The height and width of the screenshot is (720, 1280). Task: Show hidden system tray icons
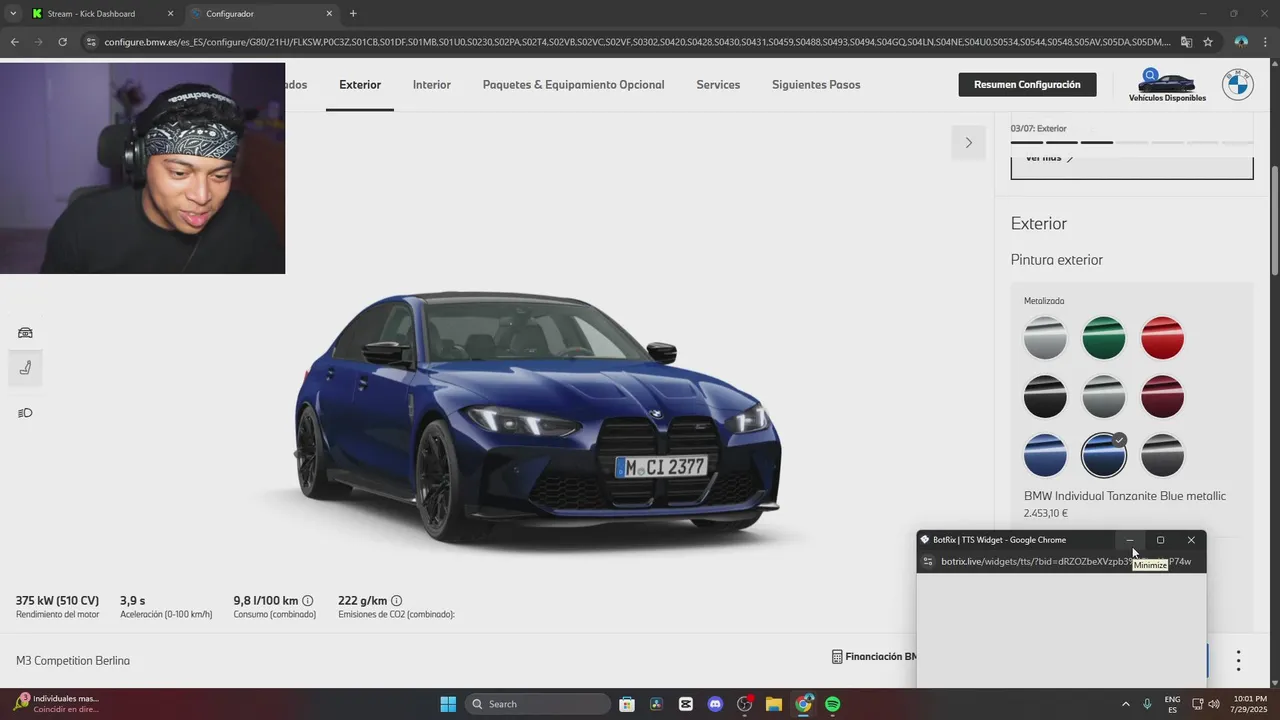tap(1125, 704)
